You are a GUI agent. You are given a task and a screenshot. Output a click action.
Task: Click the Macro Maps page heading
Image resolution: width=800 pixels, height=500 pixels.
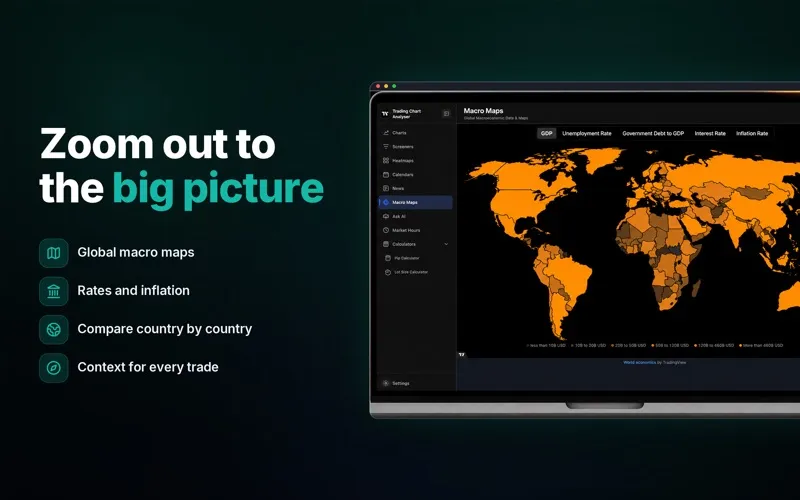pos(483,110)
